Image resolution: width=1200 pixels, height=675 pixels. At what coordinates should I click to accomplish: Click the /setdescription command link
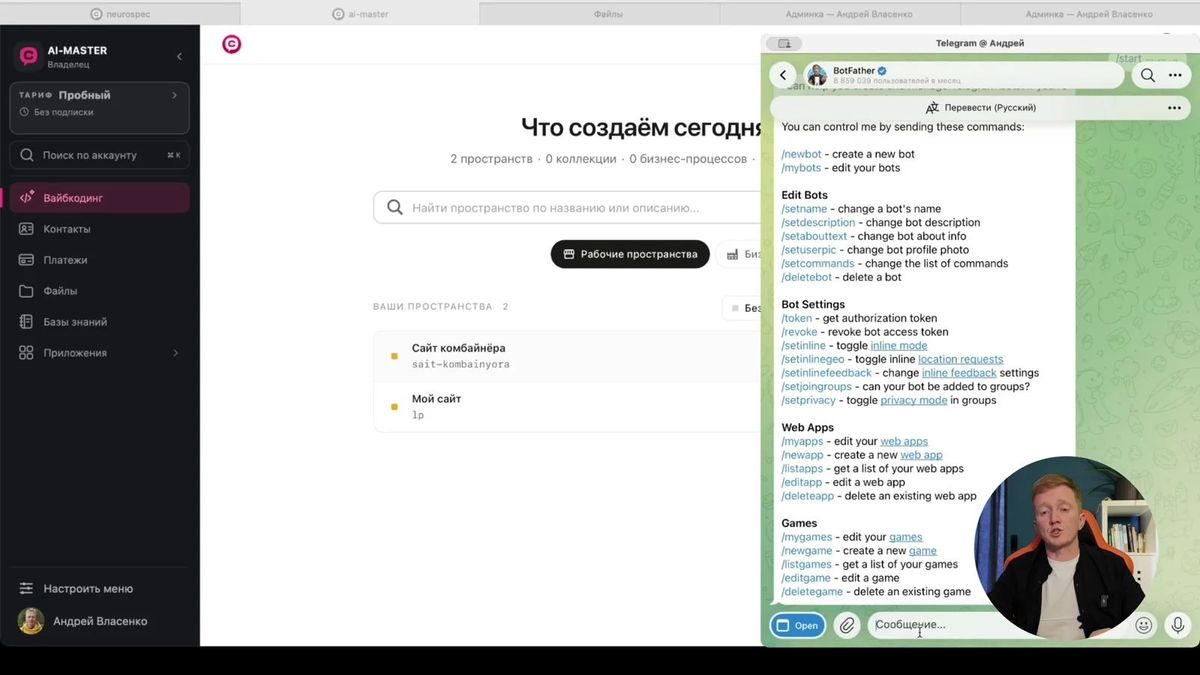click(x=818, y=223)
